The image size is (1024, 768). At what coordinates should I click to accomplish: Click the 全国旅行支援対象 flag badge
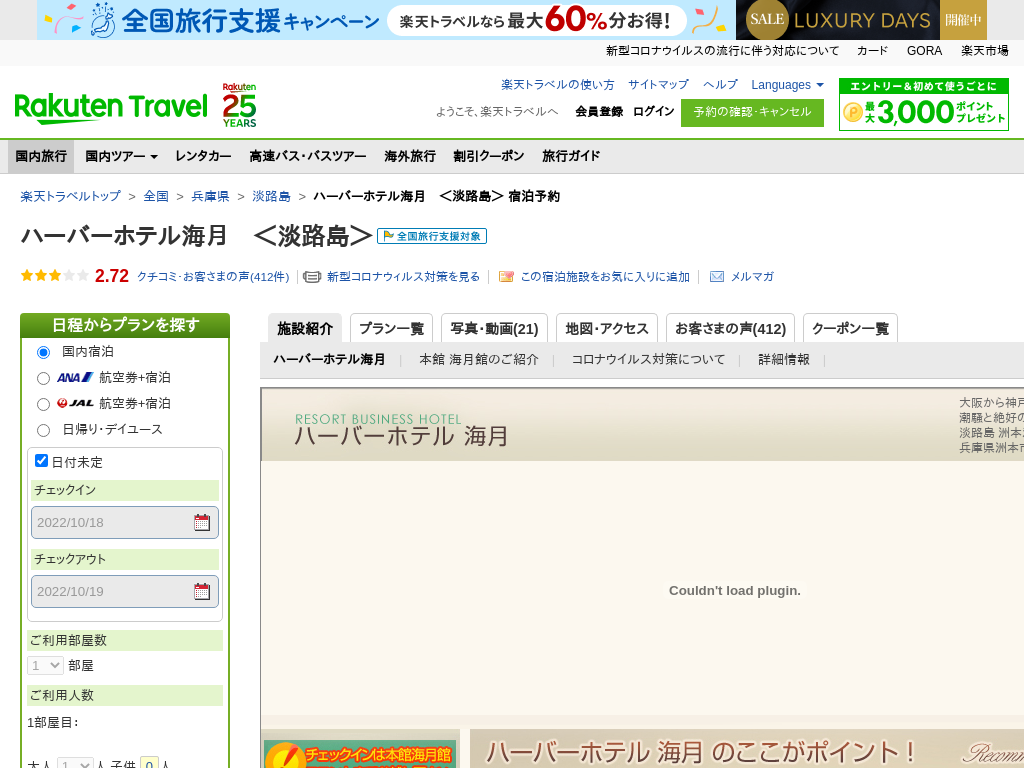[432, 236]
